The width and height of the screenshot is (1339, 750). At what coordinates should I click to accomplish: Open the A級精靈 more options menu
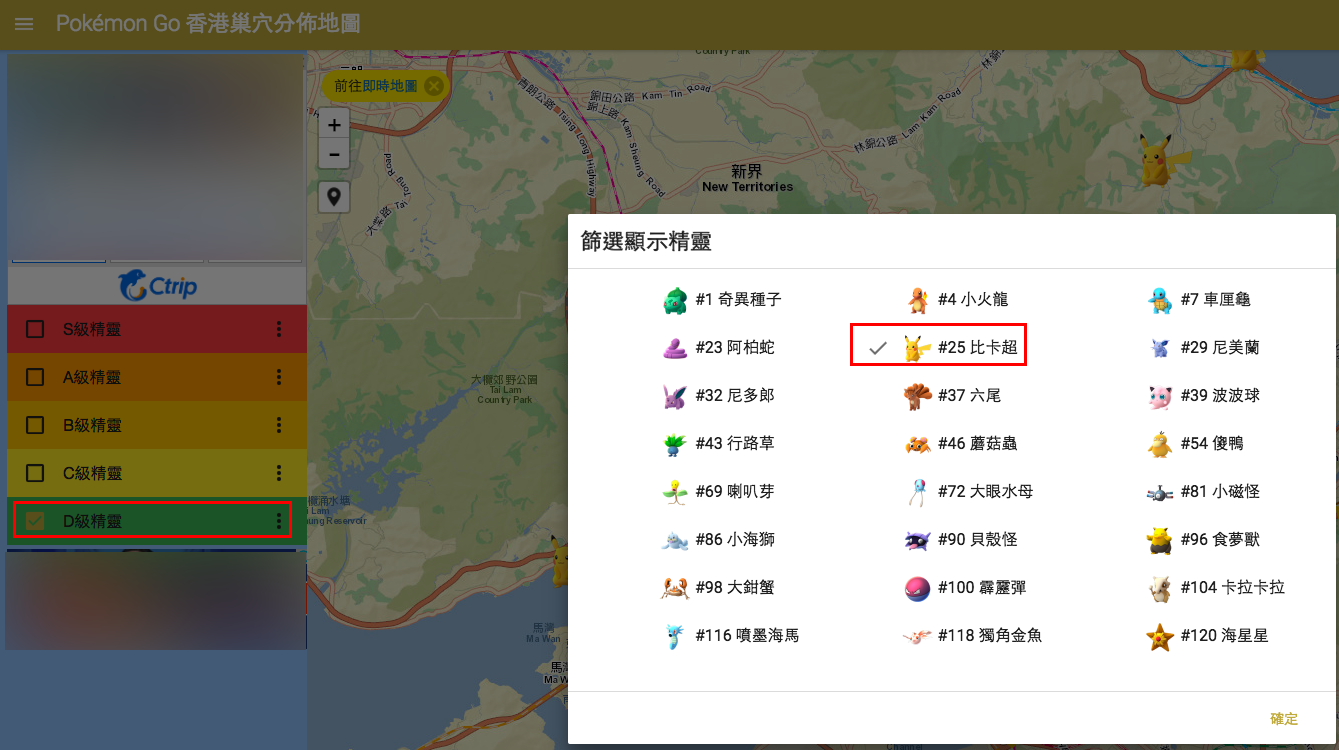click(279, 377)
